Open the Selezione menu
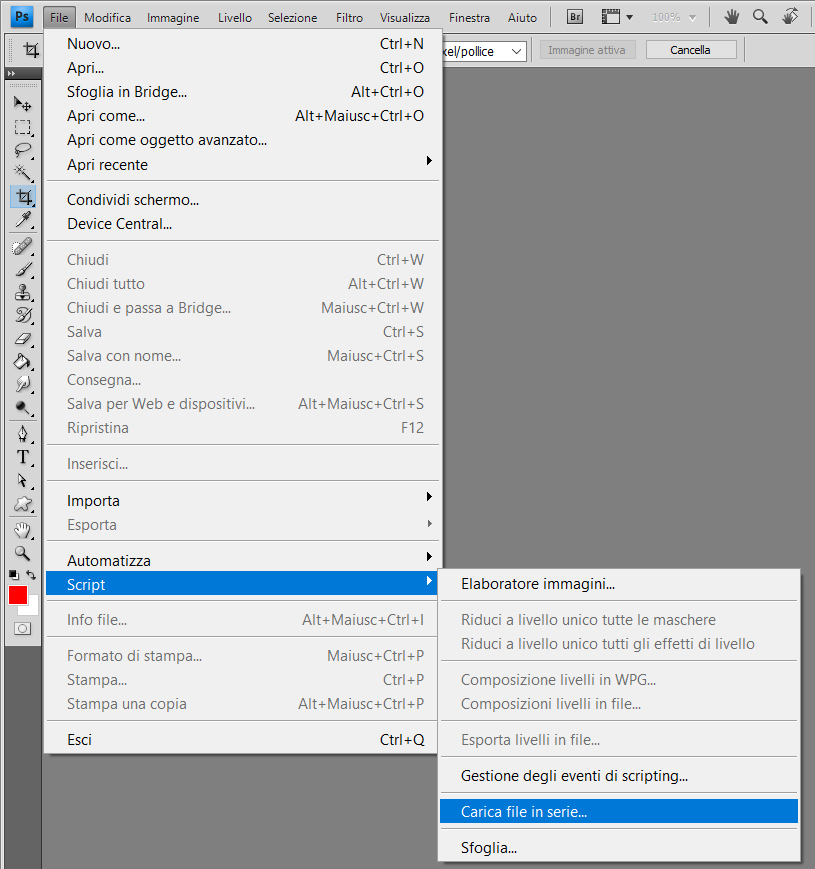This screenshot has width=815, height=869. tap(293, 18)
